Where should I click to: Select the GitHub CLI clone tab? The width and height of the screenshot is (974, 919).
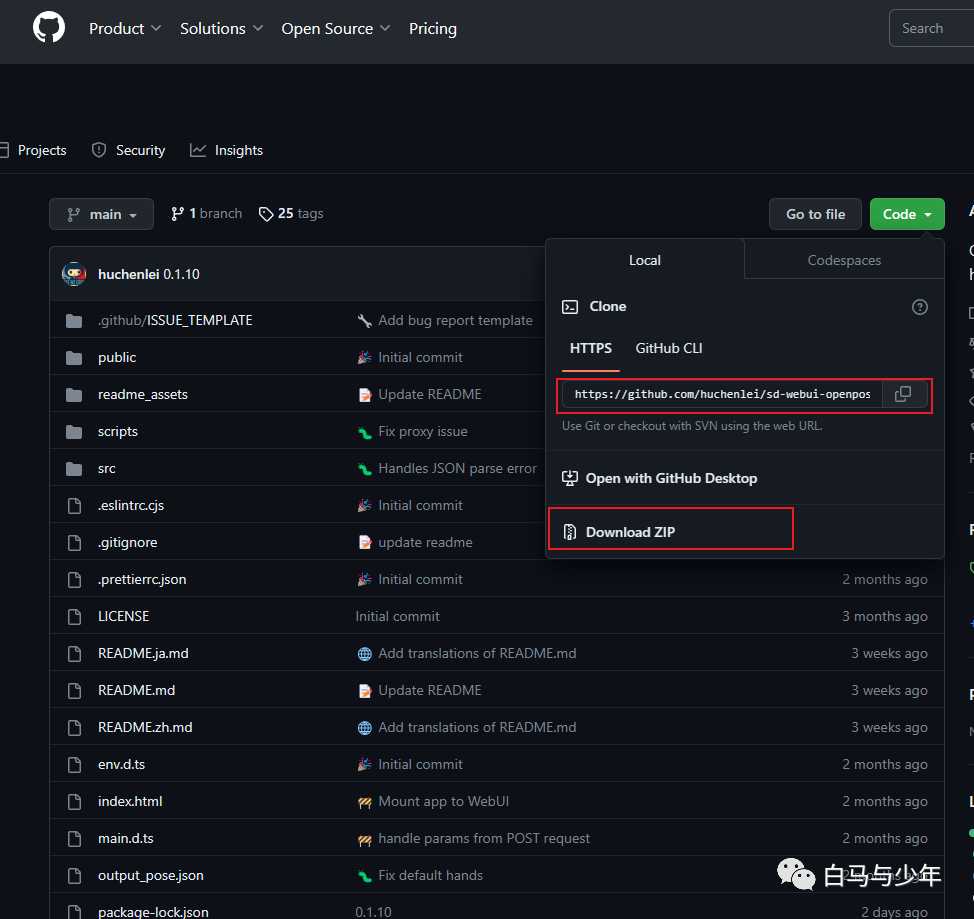(x=669, y=349)
